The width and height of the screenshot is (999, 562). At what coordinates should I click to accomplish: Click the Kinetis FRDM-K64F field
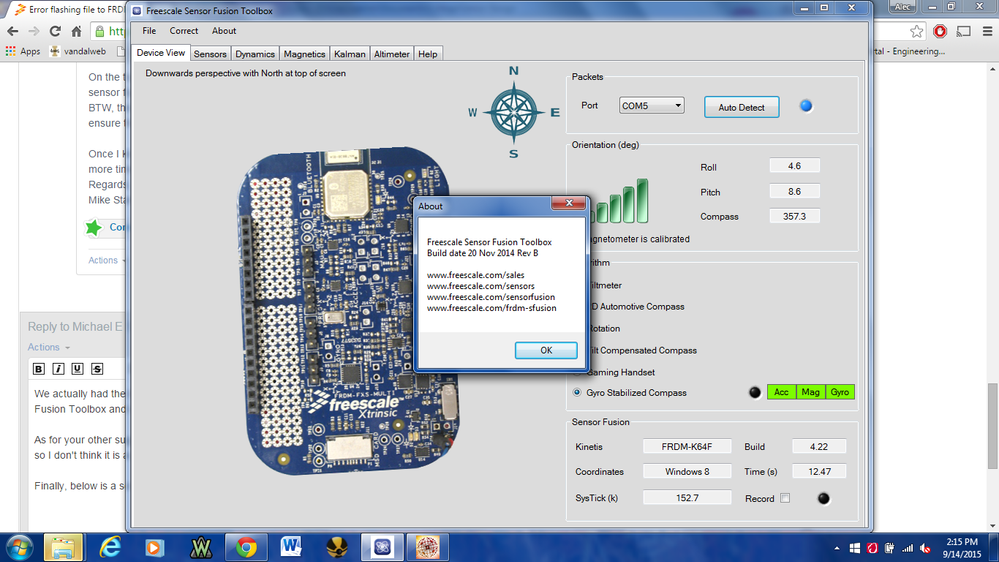coord(687,447)
